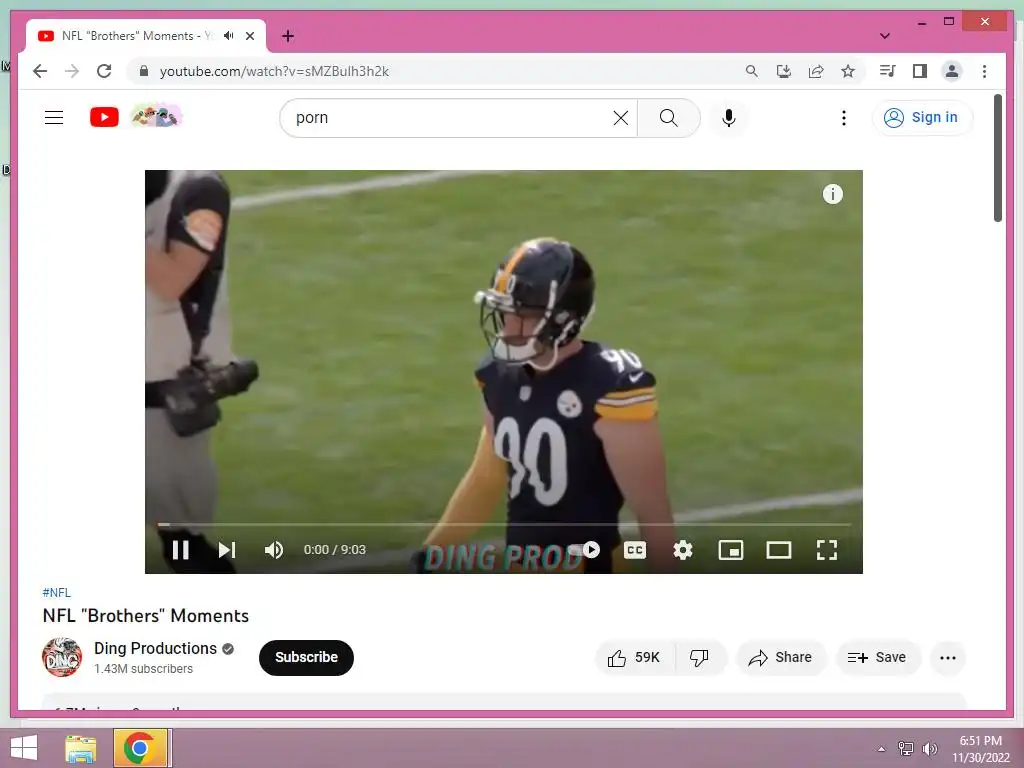The height and width of the screenshot is (768, 1024).
Task: Go back in browser
Action: pyautogui.click(x=40, y=71)
